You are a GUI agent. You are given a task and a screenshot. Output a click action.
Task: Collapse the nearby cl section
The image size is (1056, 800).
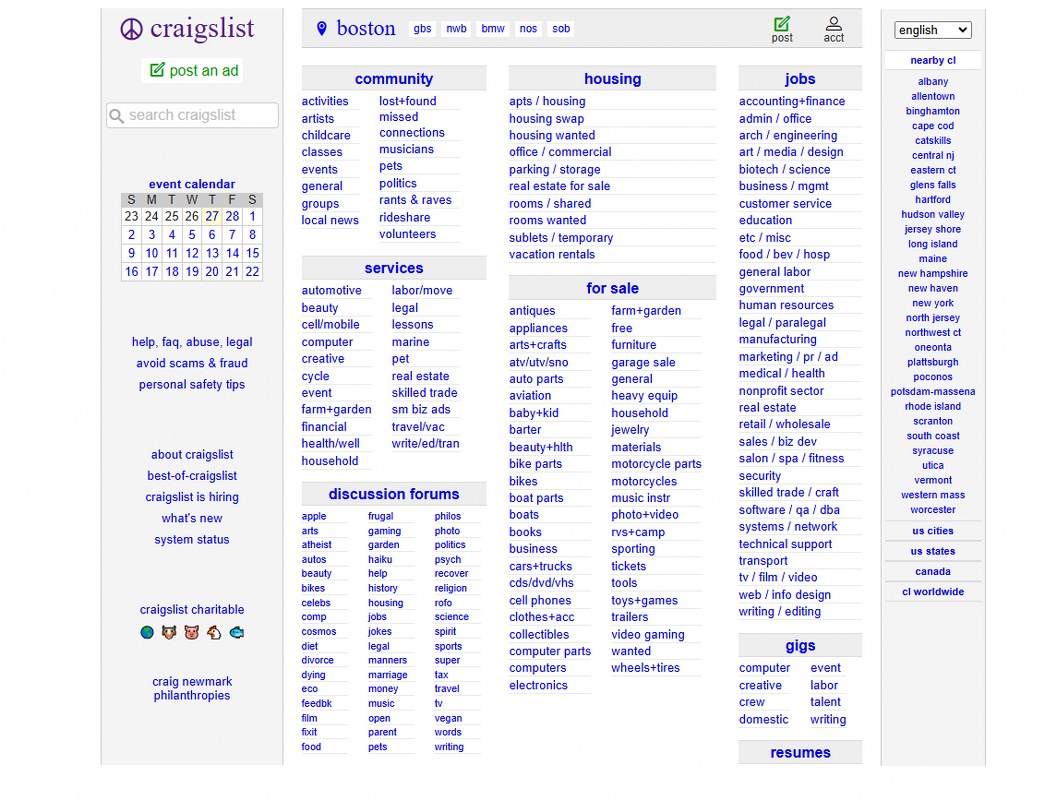pyautogui.click(x=932, y=60)
